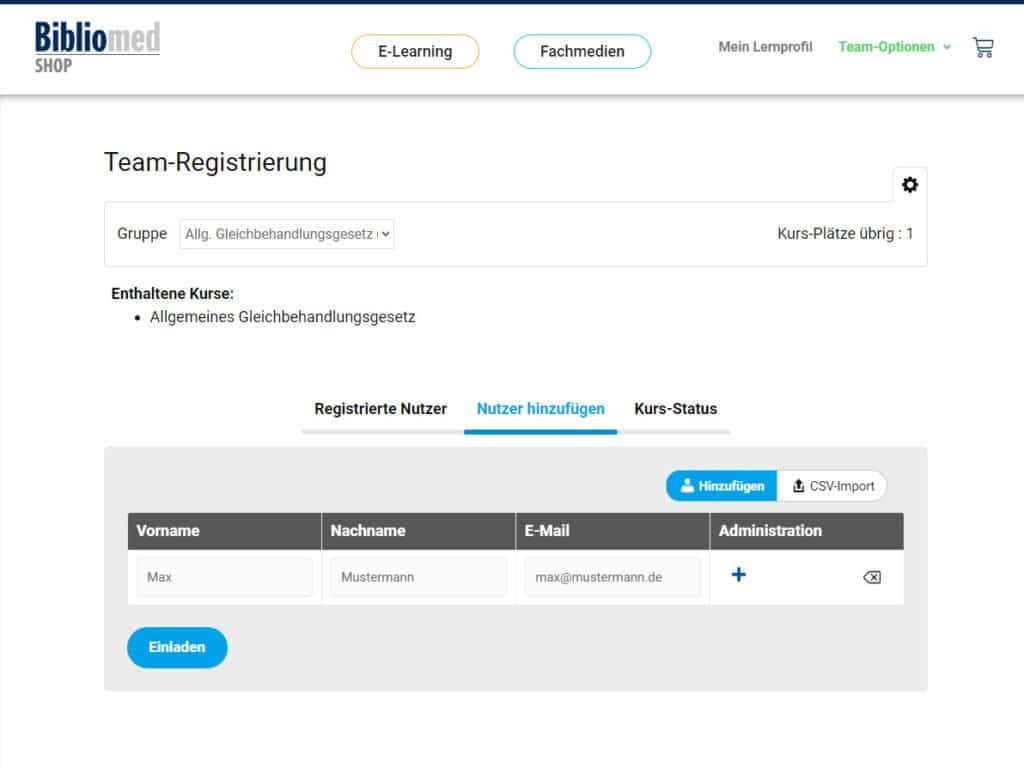Open the Kurs-Status tab
The height and width of the screenshot is (768, 1024).
(x=675, y=409)
